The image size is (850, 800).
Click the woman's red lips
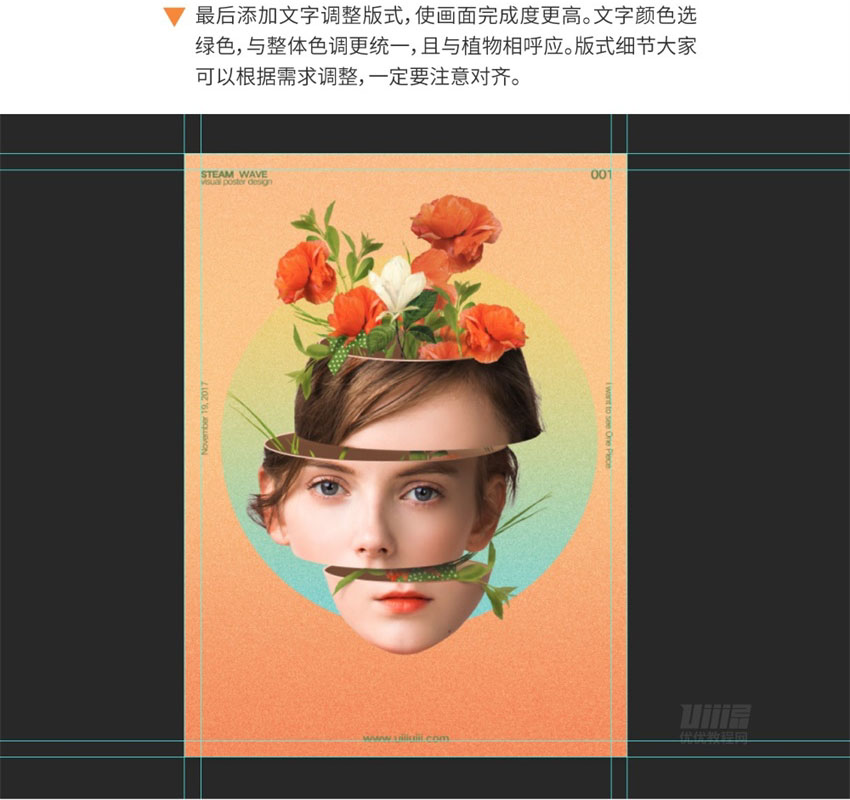(402, 601)
